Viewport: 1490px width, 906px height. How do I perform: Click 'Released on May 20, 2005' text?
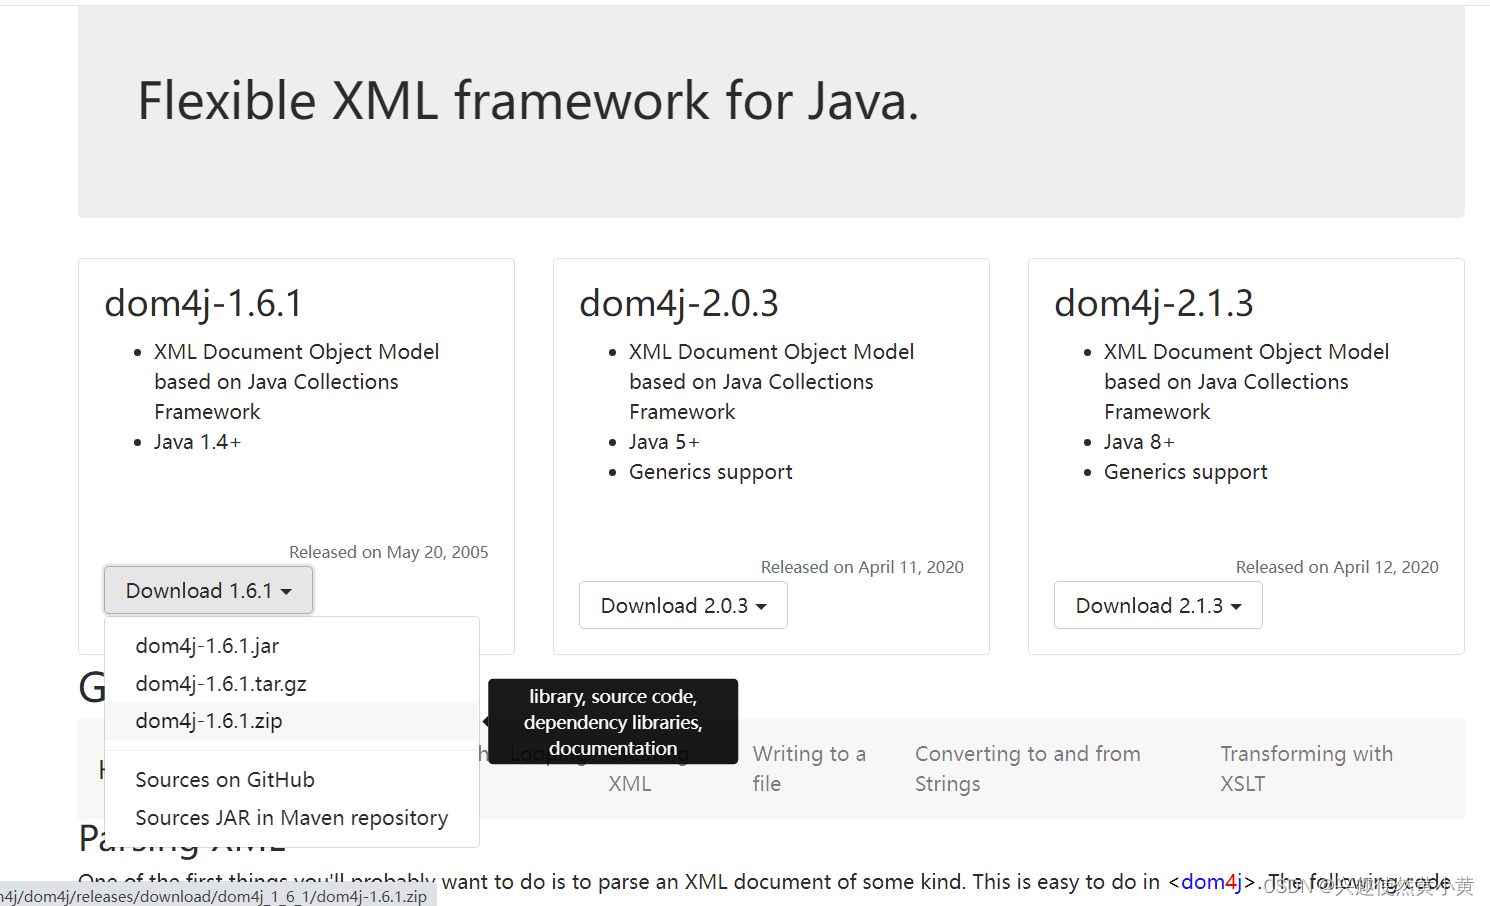389,552
